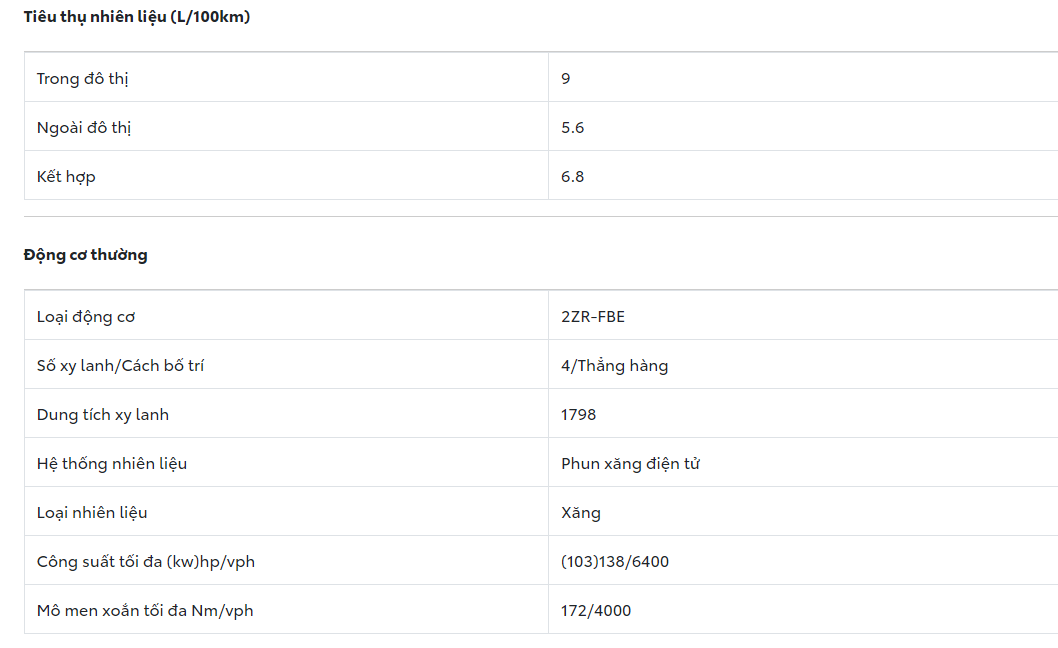Select the "Loại nhiên liệu" label
The height and width of the screenshot is (648, 1058).
pos(92,513)
